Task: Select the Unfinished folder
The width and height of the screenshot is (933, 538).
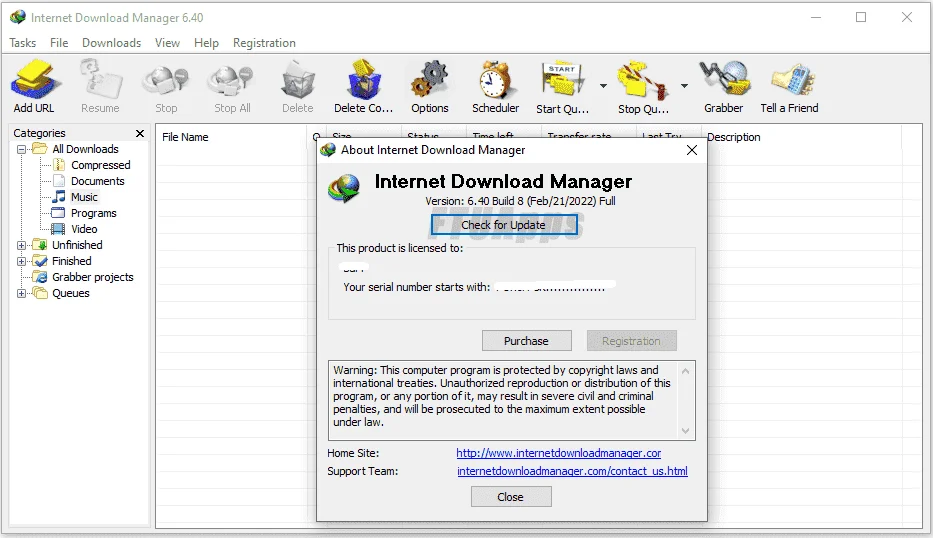Action: pos(77,245)
